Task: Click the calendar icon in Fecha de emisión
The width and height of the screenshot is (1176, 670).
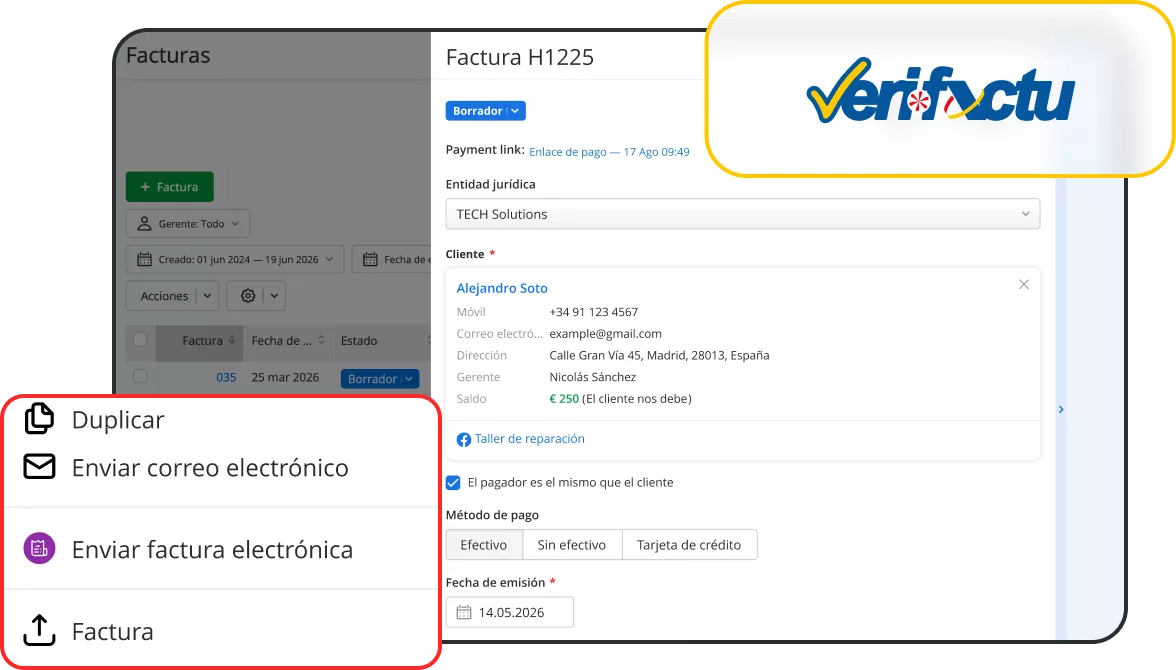Action: pyautogui.click(x=464, y=612)
